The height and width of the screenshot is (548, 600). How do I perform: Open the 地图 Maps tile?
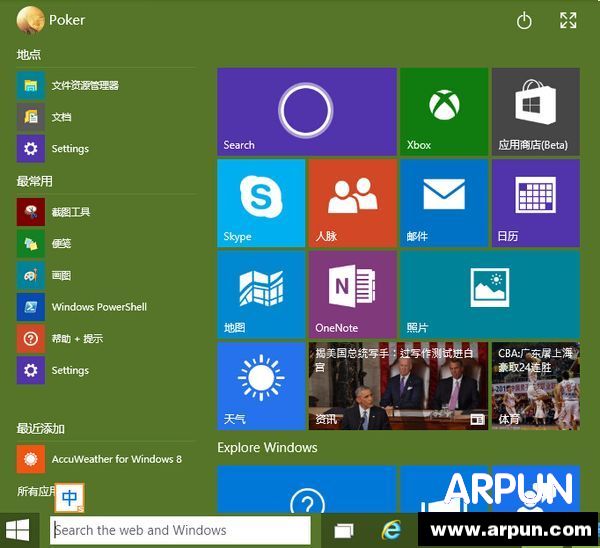click(261, 295)
